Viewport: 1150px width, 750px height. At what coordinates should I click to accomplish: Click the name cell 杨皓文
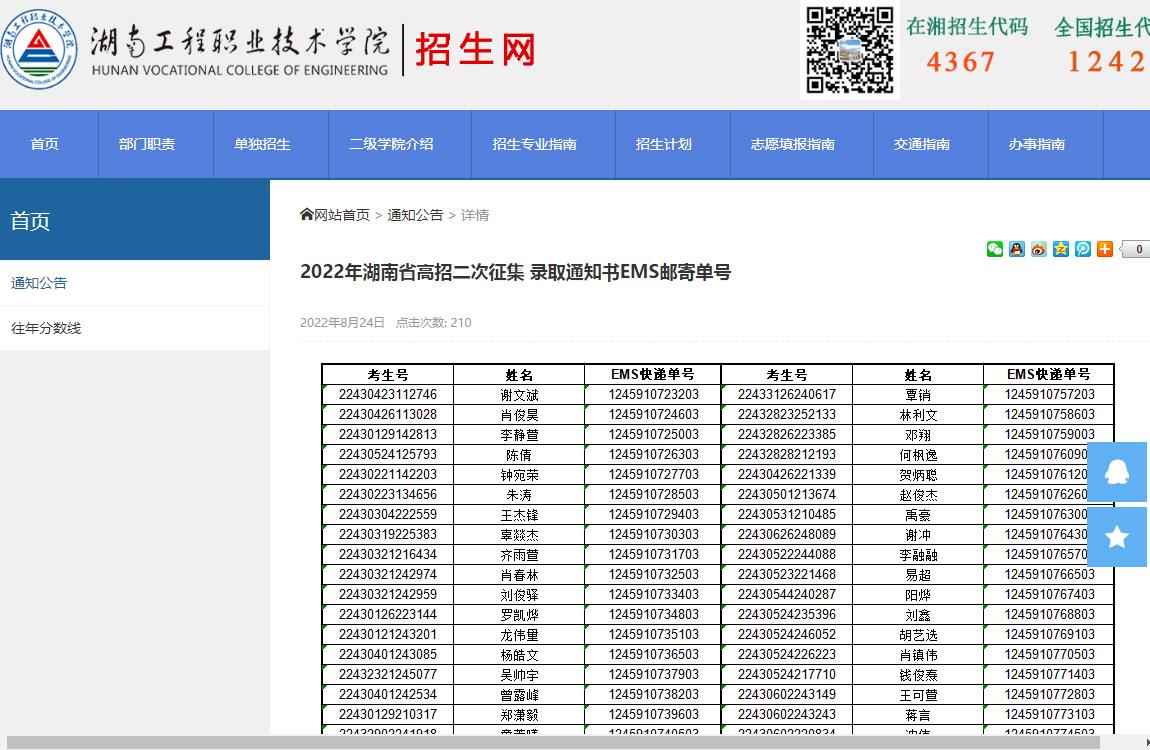(x=519, y=655)
